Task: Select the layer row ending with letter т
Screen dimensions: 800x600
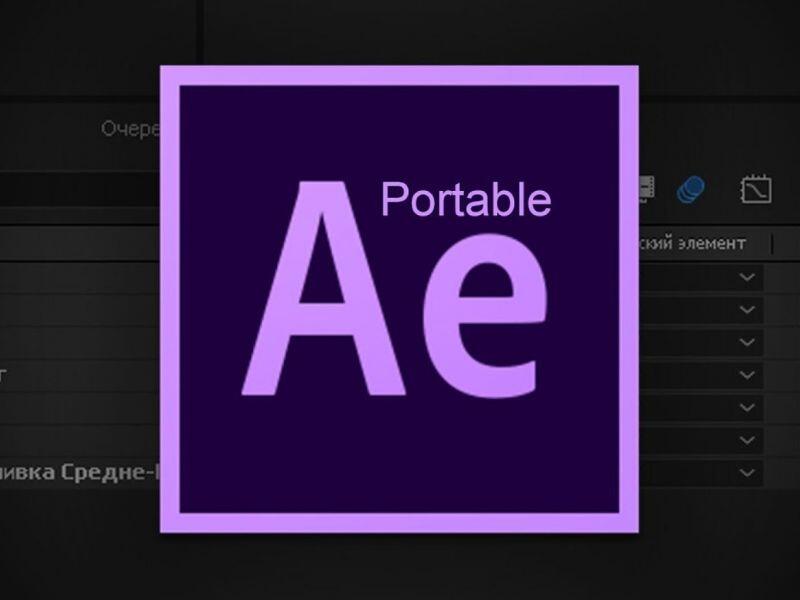Action: (x=80, y=375)
